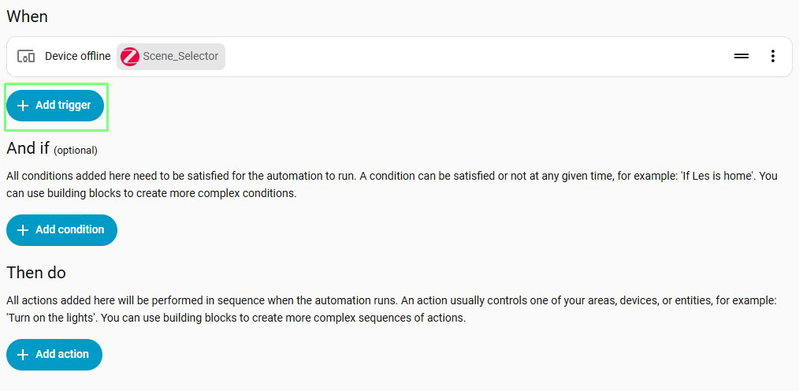Add a new trigger via Add trigger label
Screen dimensions: 799x391
pyautogui.click(x=63, y=105)
